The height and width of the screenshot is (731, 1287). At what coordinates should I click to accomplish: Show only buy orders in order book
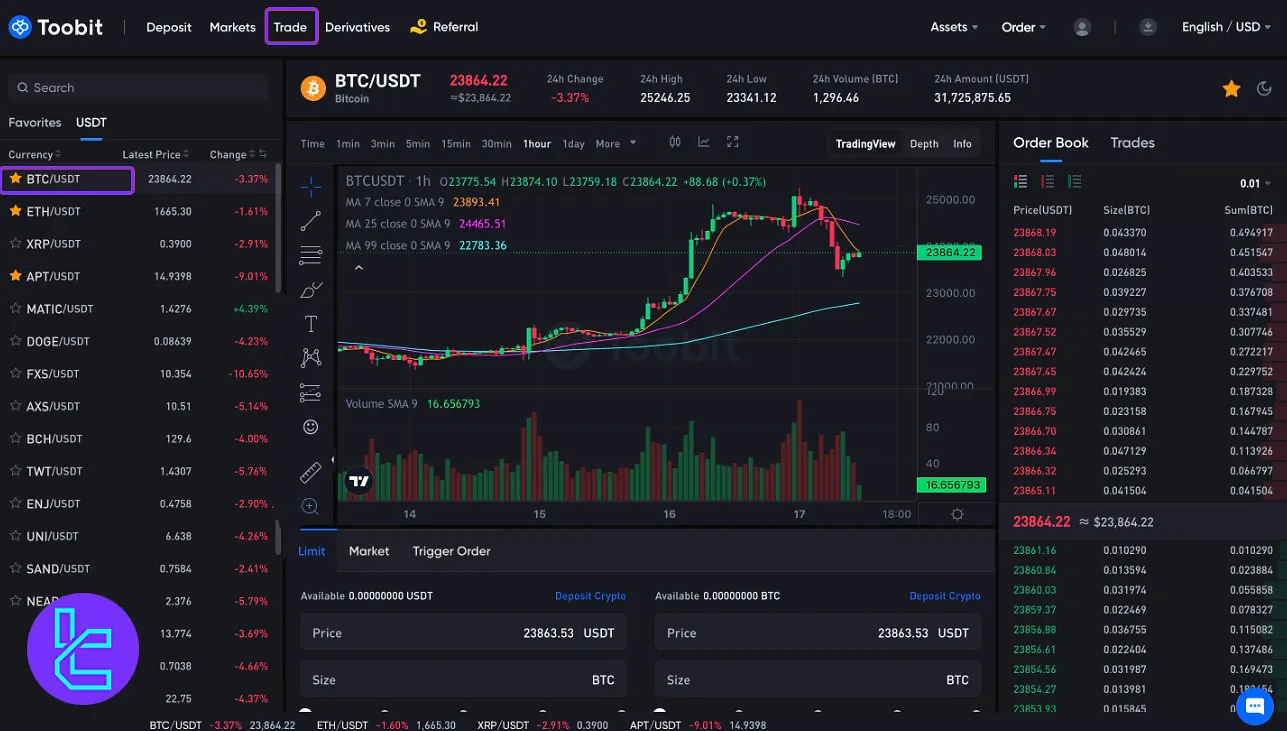pos(1075,182)
